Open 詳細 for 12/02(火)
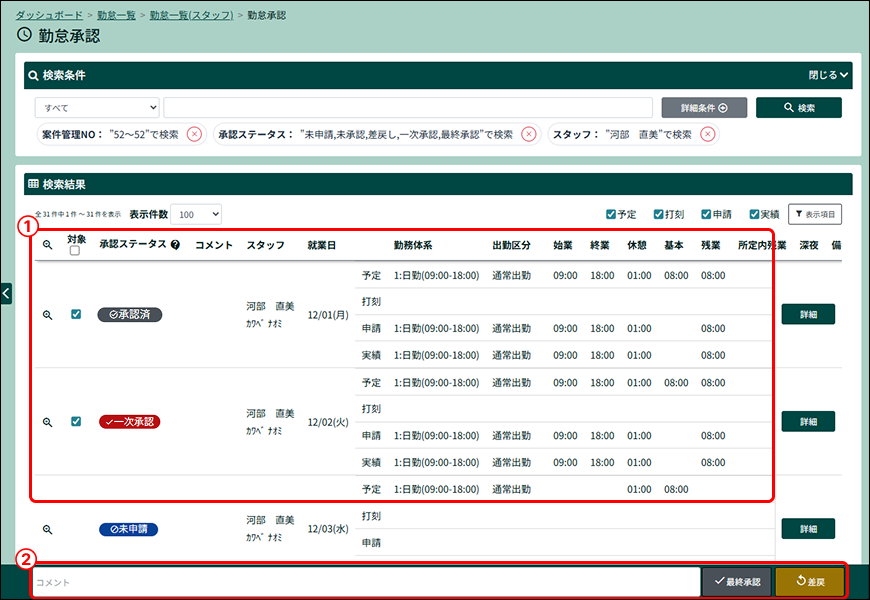 tap(808, 421)
